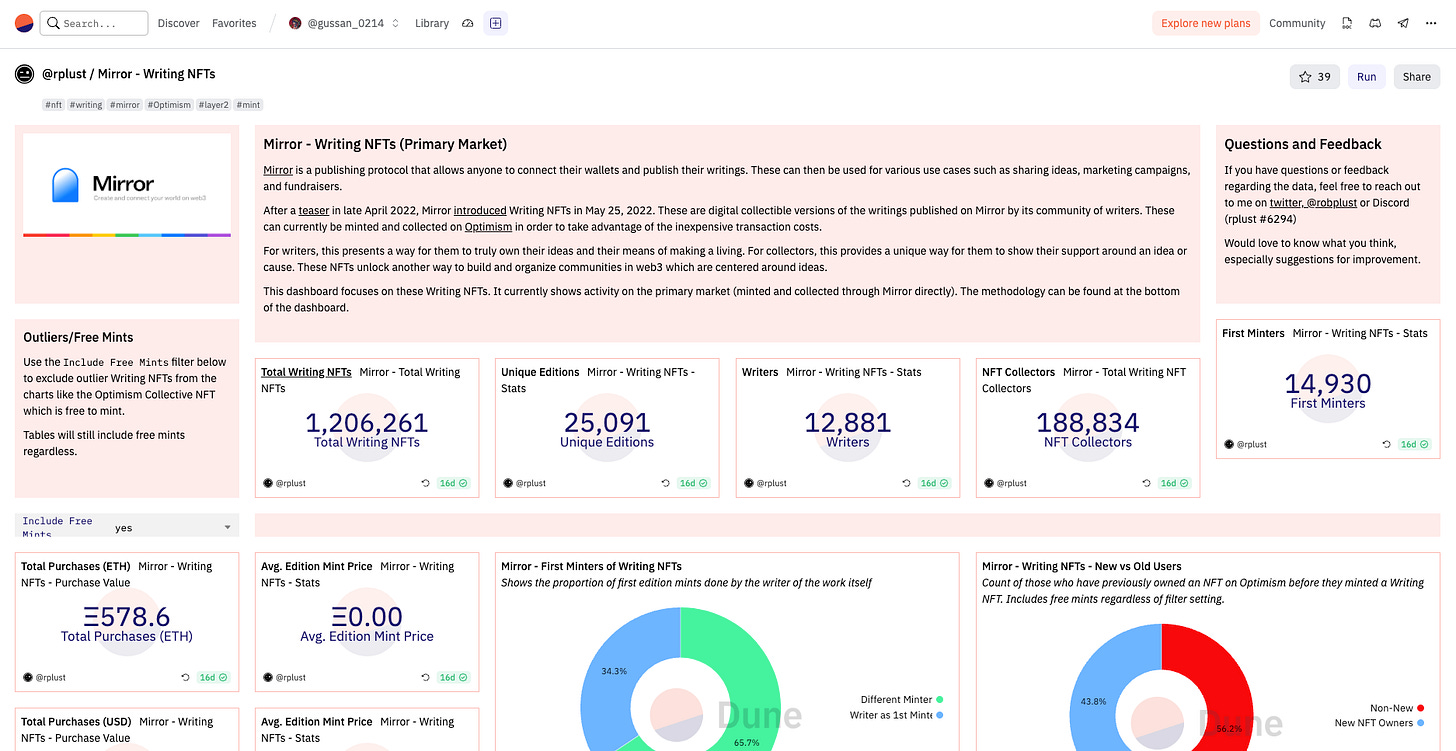Refresh the Total Purchases (ETH) card
Image resolution: width=1456 pixels, height=751 pixels.
tap(185, 677)
